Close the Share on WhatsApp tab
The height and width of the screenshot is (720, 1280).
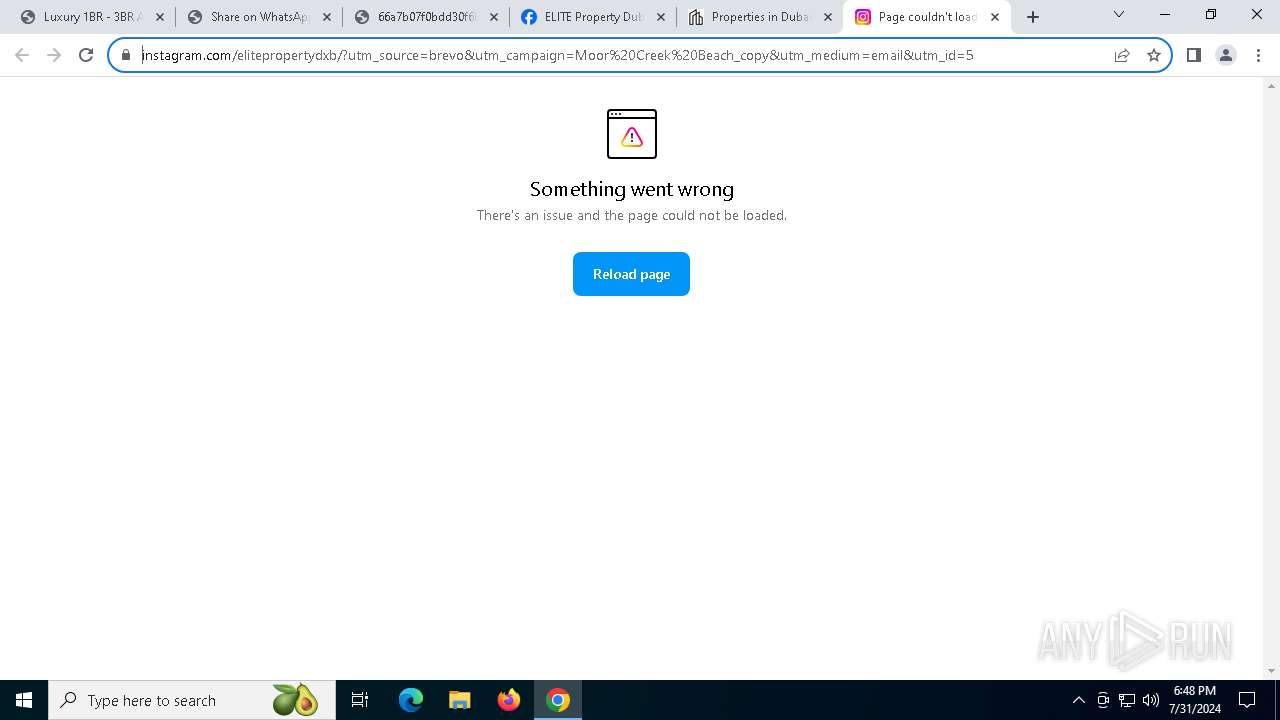coord(327,17)
